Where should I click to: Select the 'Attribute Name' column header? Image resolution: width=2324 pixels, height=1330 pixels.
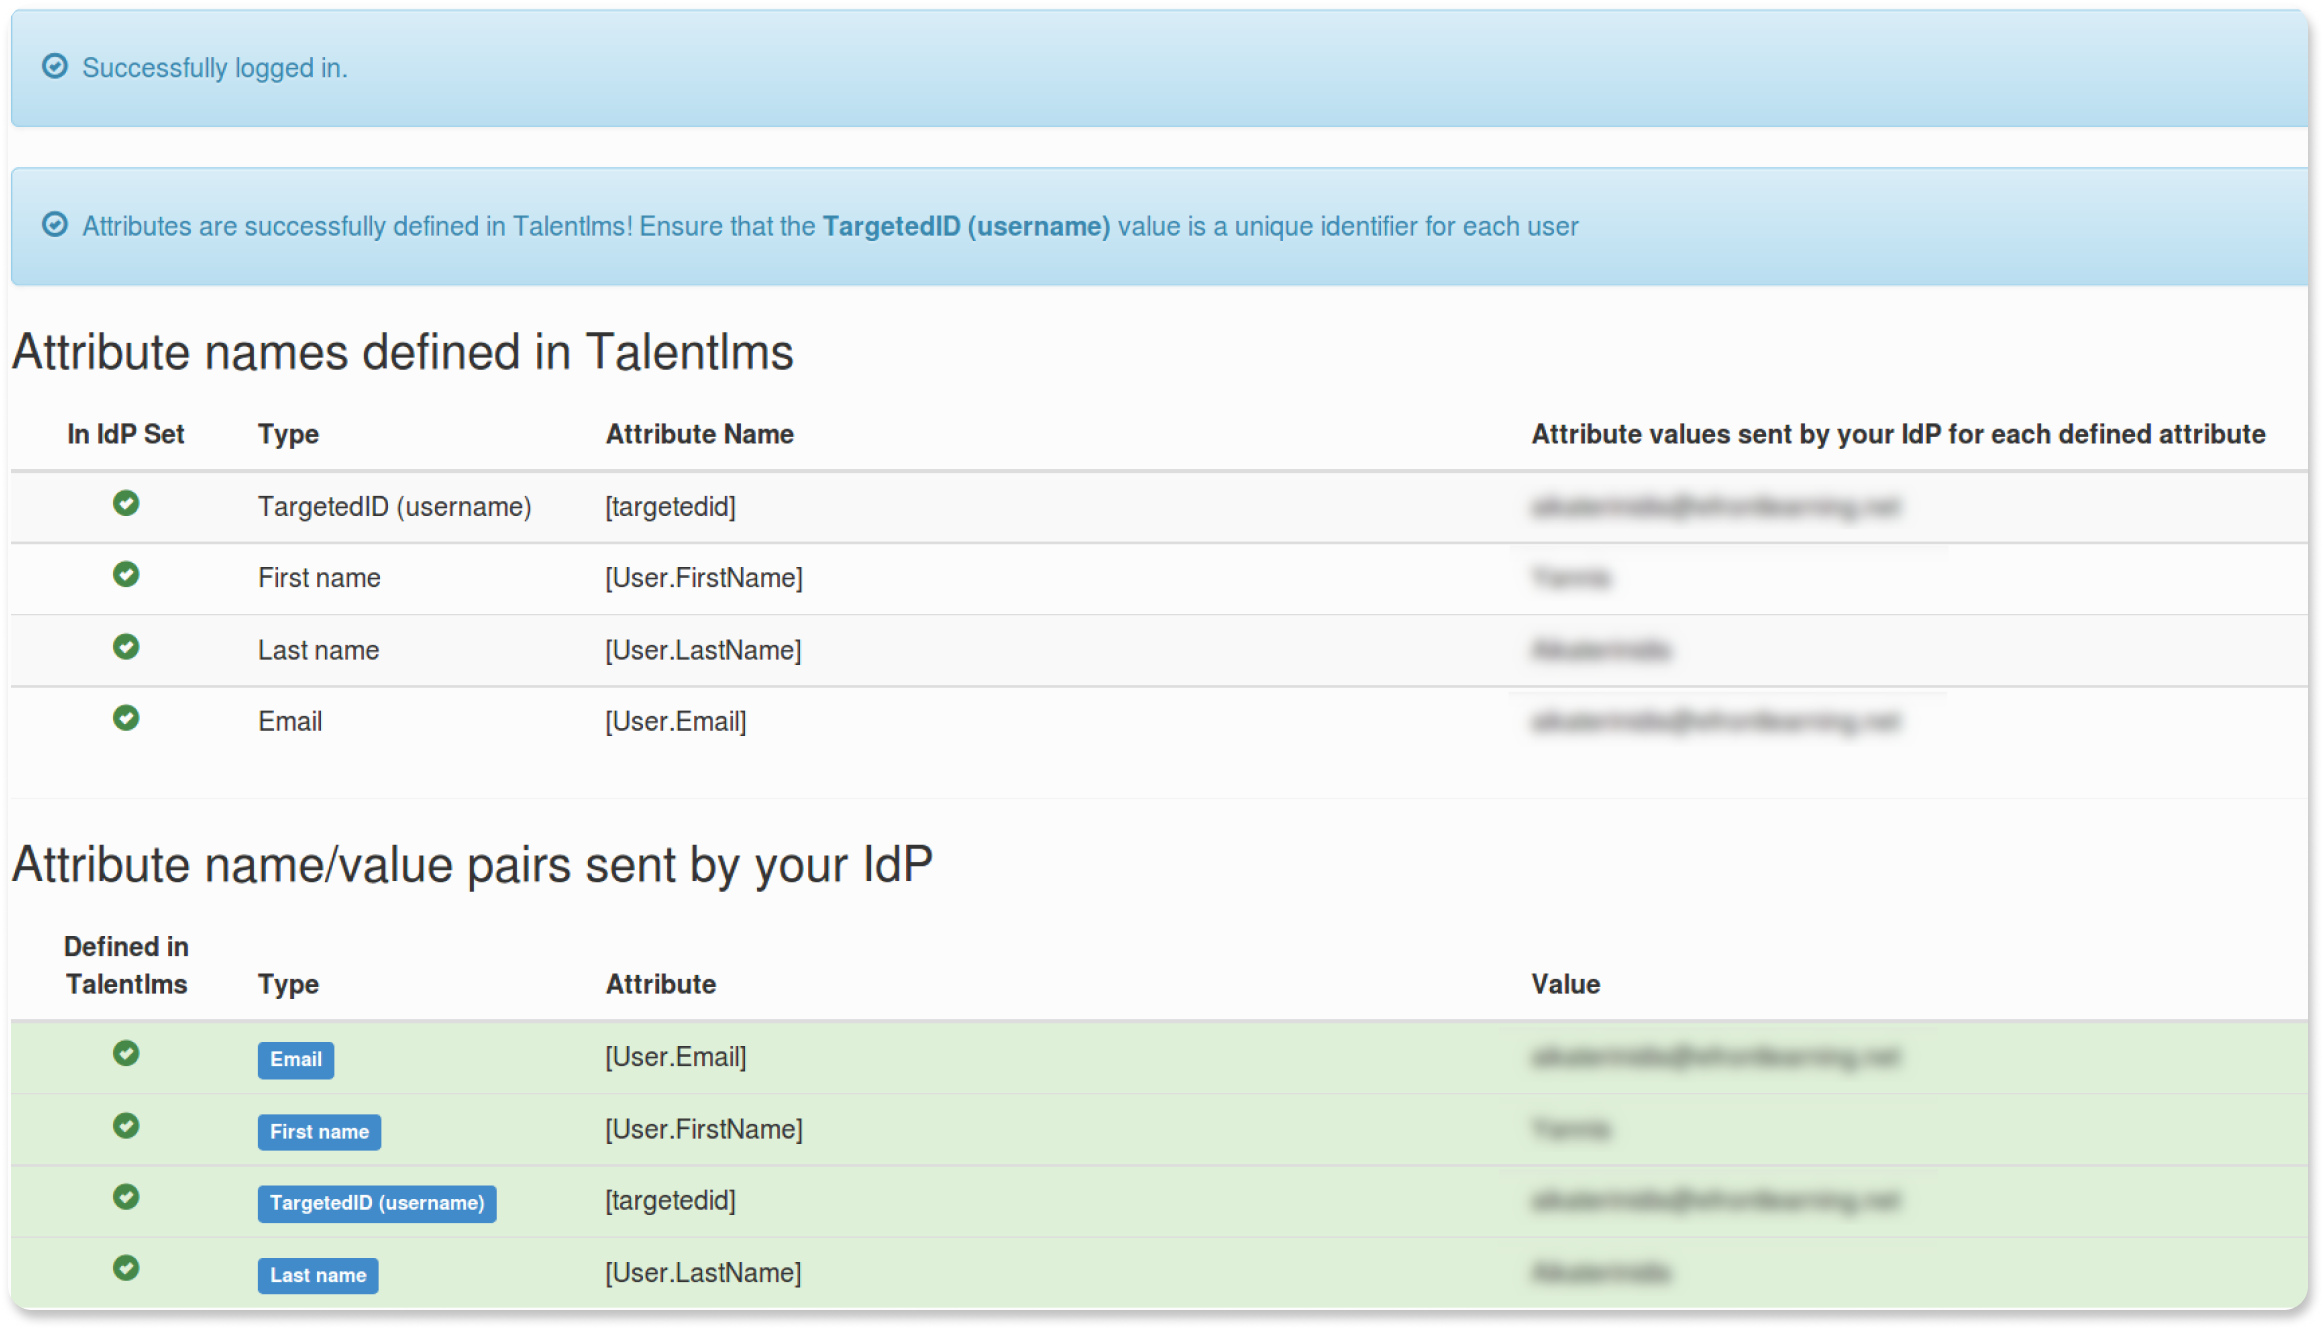[x=699, y=433]
